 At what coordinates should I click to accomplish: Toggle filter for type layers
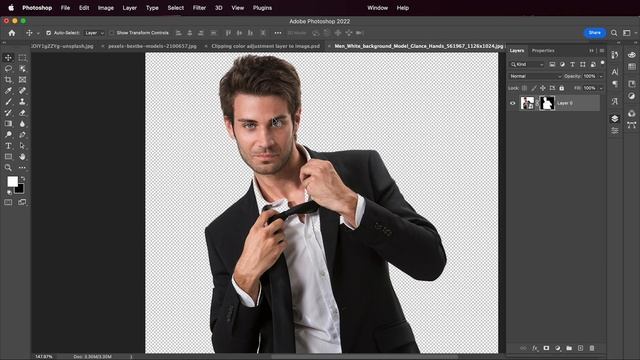click(572, 64)
